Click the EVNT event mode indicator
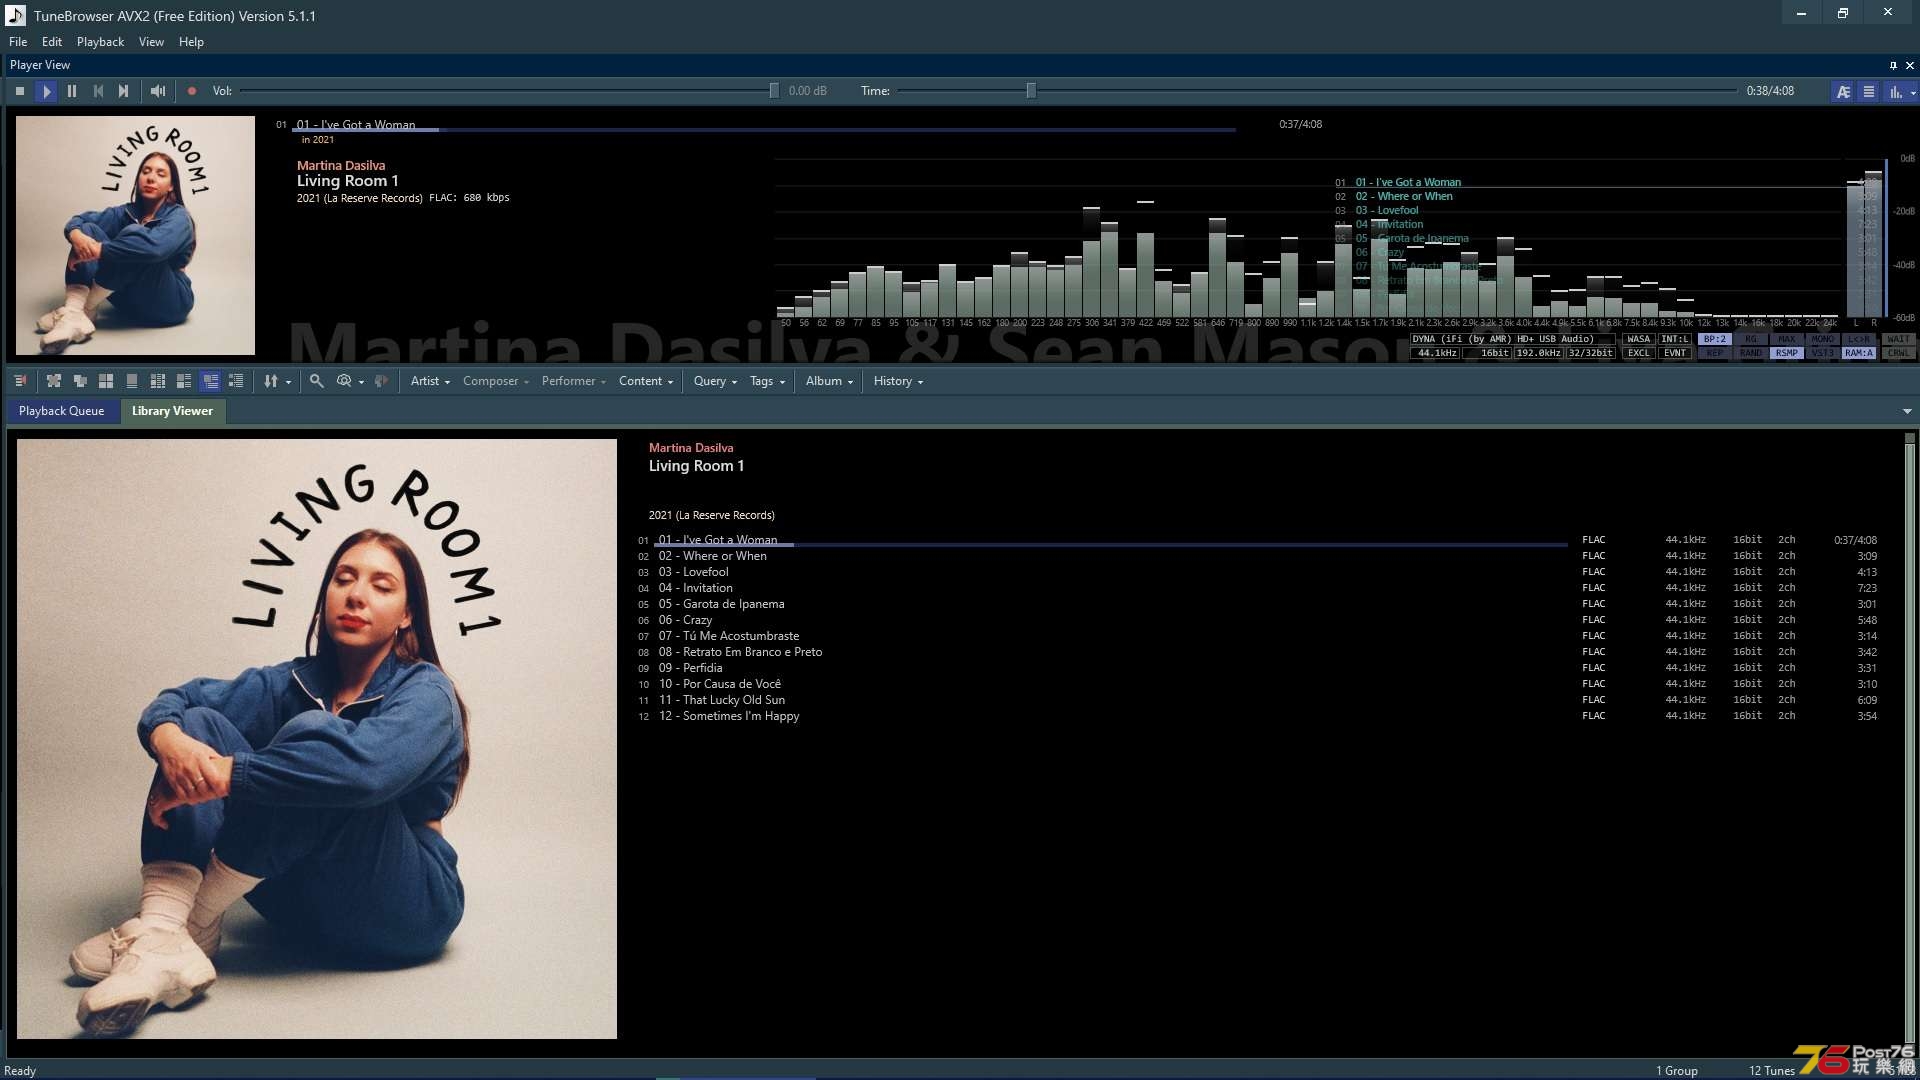1920x1080 pixels. click(1675, 353)
